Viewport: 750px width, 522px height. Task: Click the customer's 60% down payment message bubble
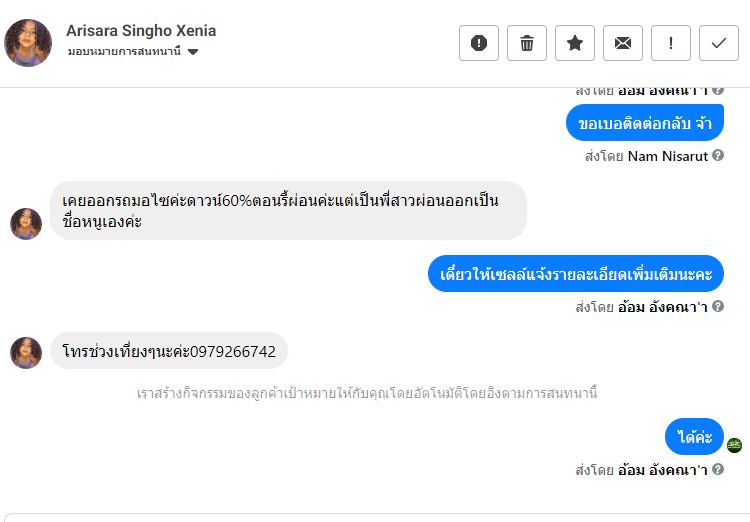point(288,210)
